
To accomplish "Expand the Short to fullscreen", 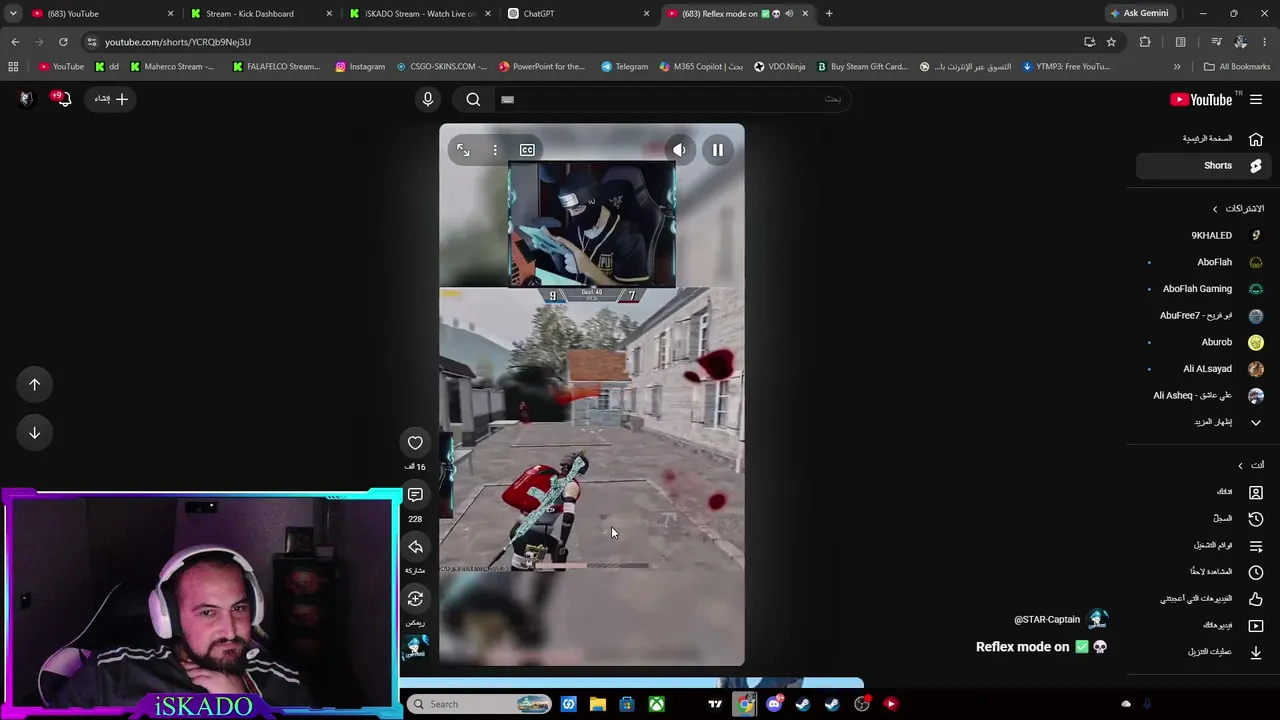I will 463,150.
